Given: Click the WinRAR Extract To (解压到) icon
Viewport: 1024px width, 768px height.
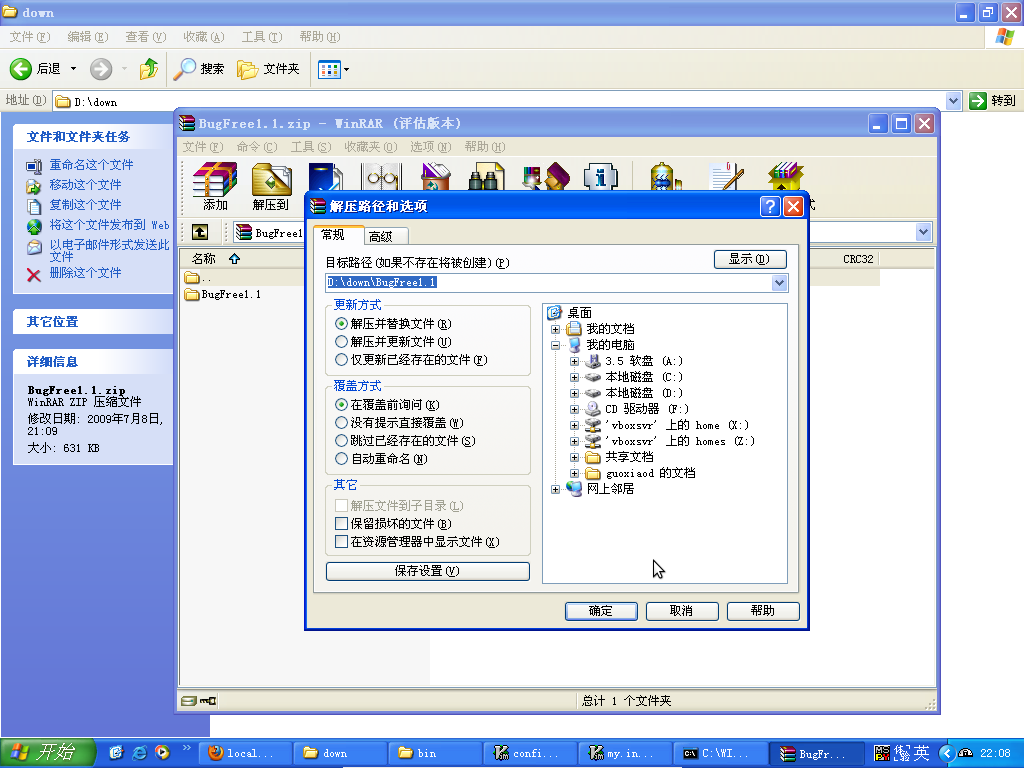Looking at the screenshot, I should [271, 180].
